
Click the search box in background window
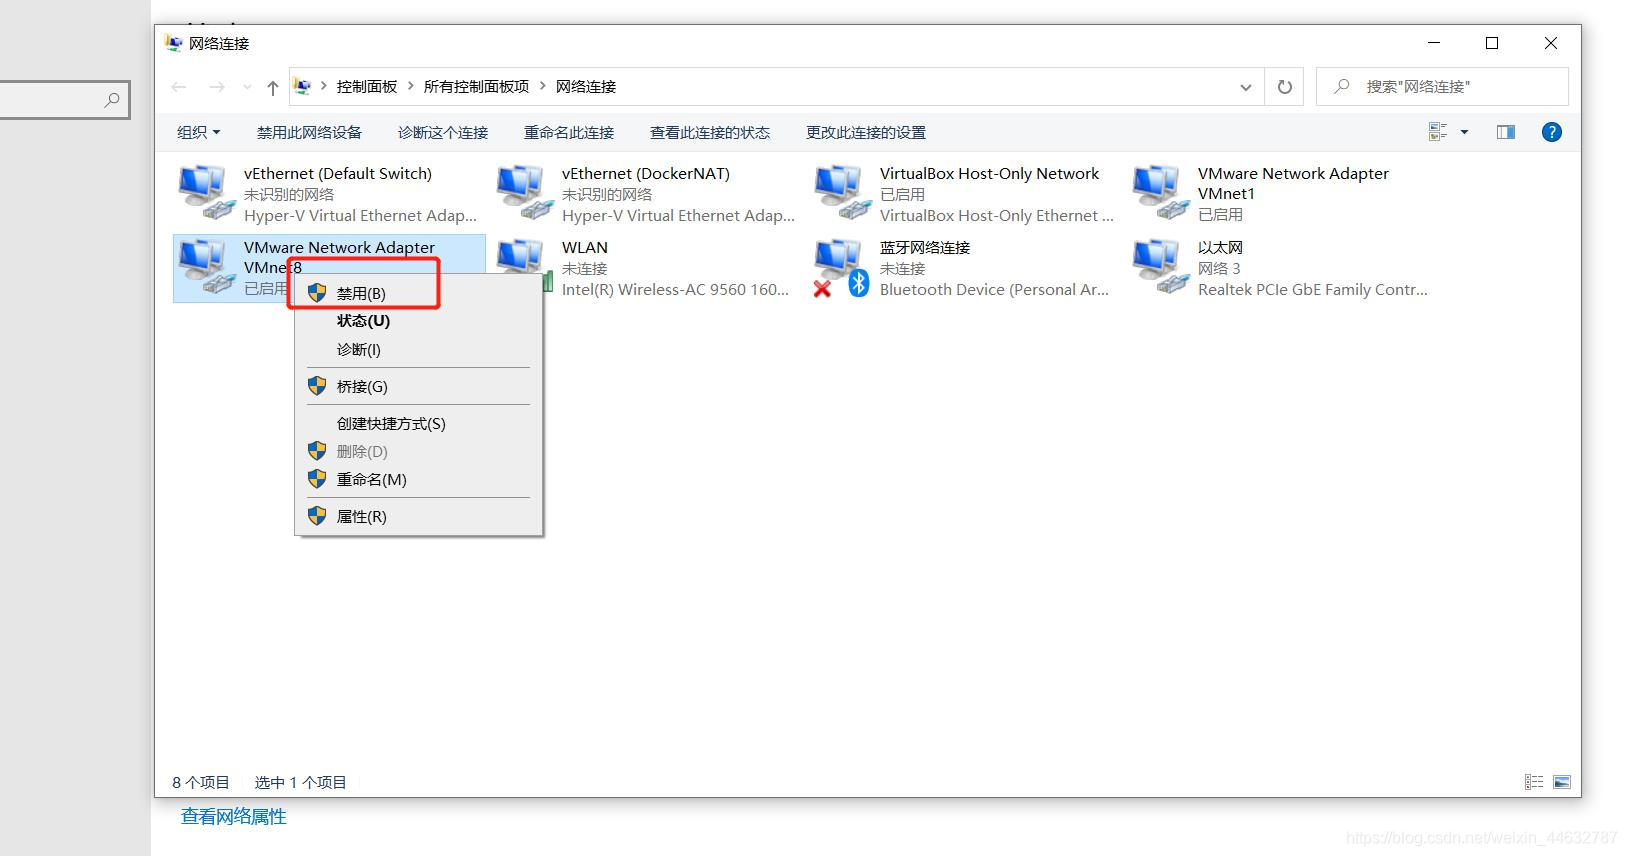click(x=65, y=100)
